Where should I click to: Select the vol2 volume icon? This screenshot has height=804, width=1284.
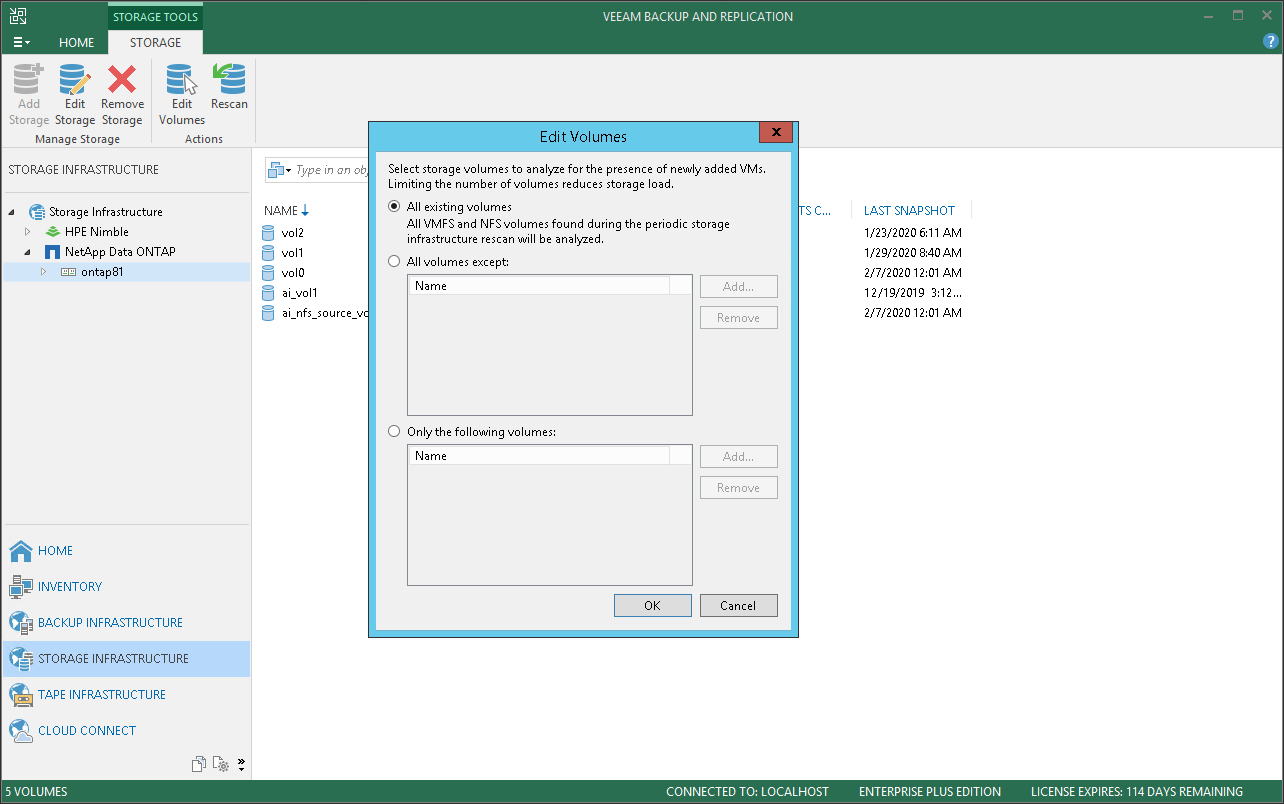tap(267, 233)
